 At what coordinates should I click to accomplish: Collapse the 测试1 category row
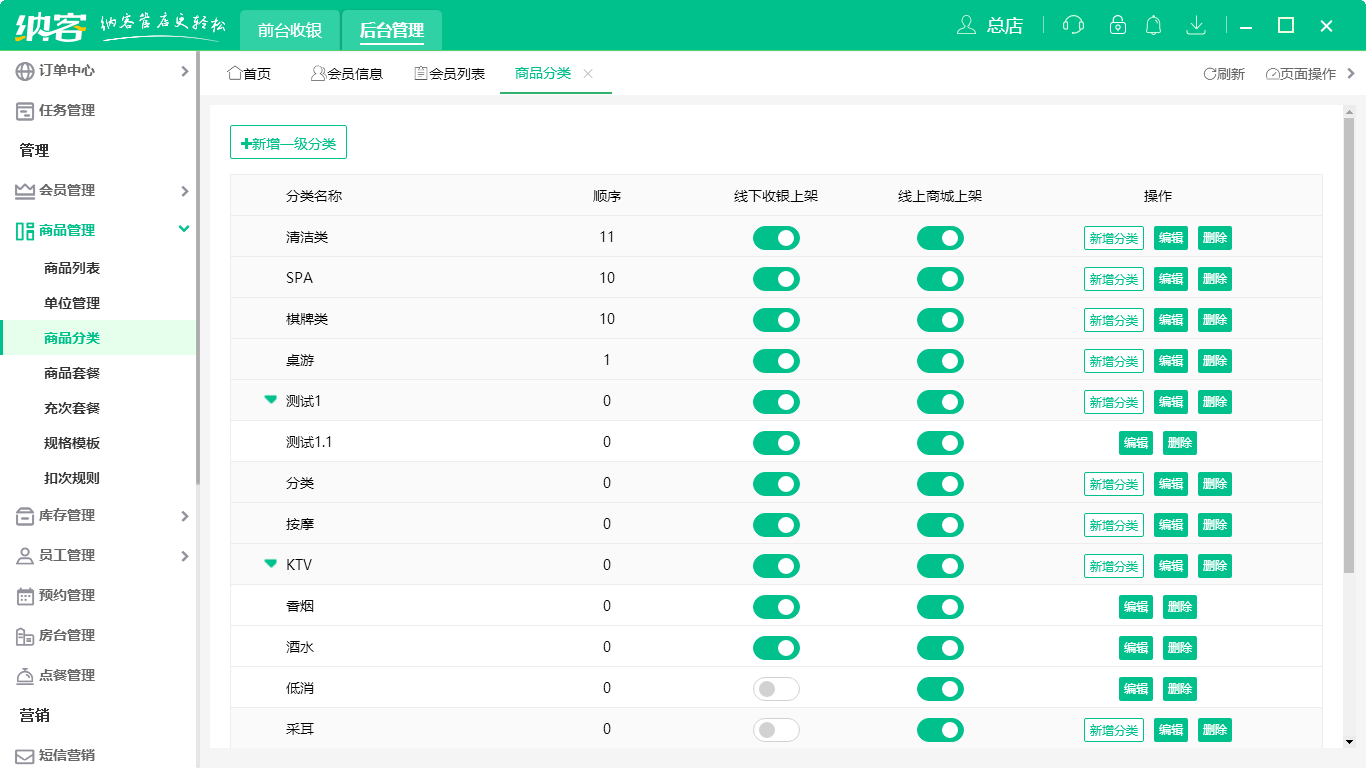(270, 400)
